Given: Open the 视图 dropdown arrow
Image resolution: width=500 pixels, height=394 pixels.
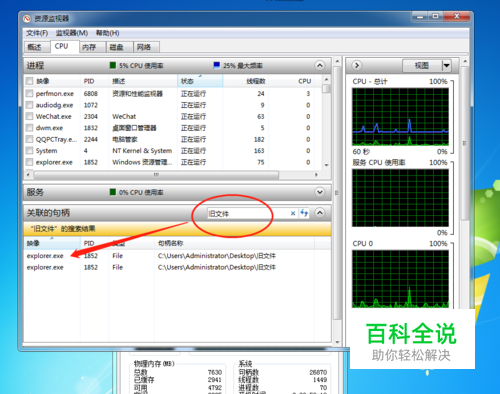Looking at the screenshot, I should point(446,66).
